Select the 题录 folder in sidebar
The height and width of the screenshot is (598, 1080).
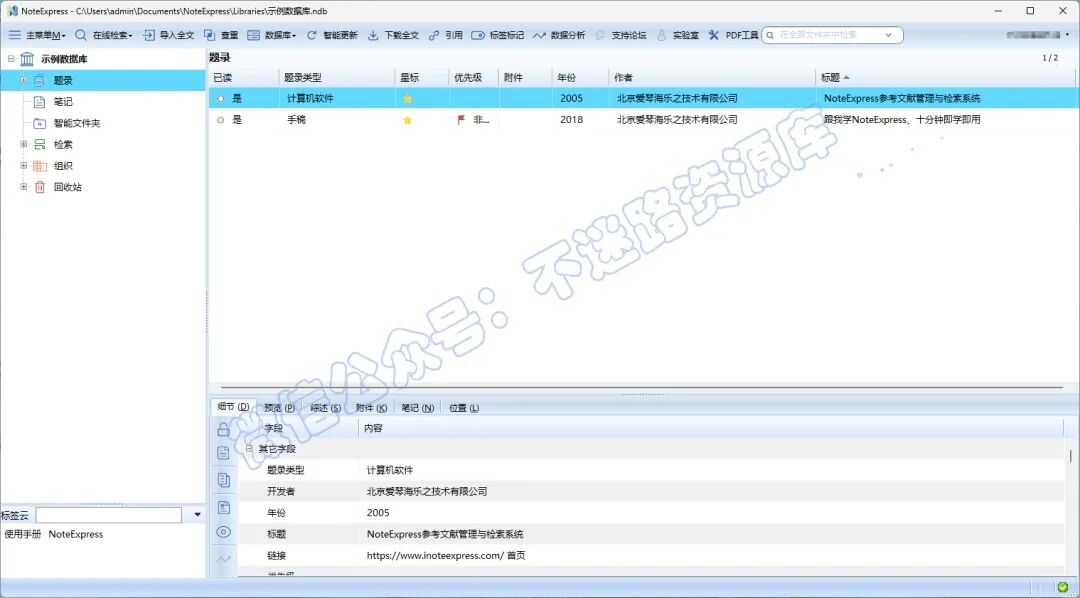(63, 81)
